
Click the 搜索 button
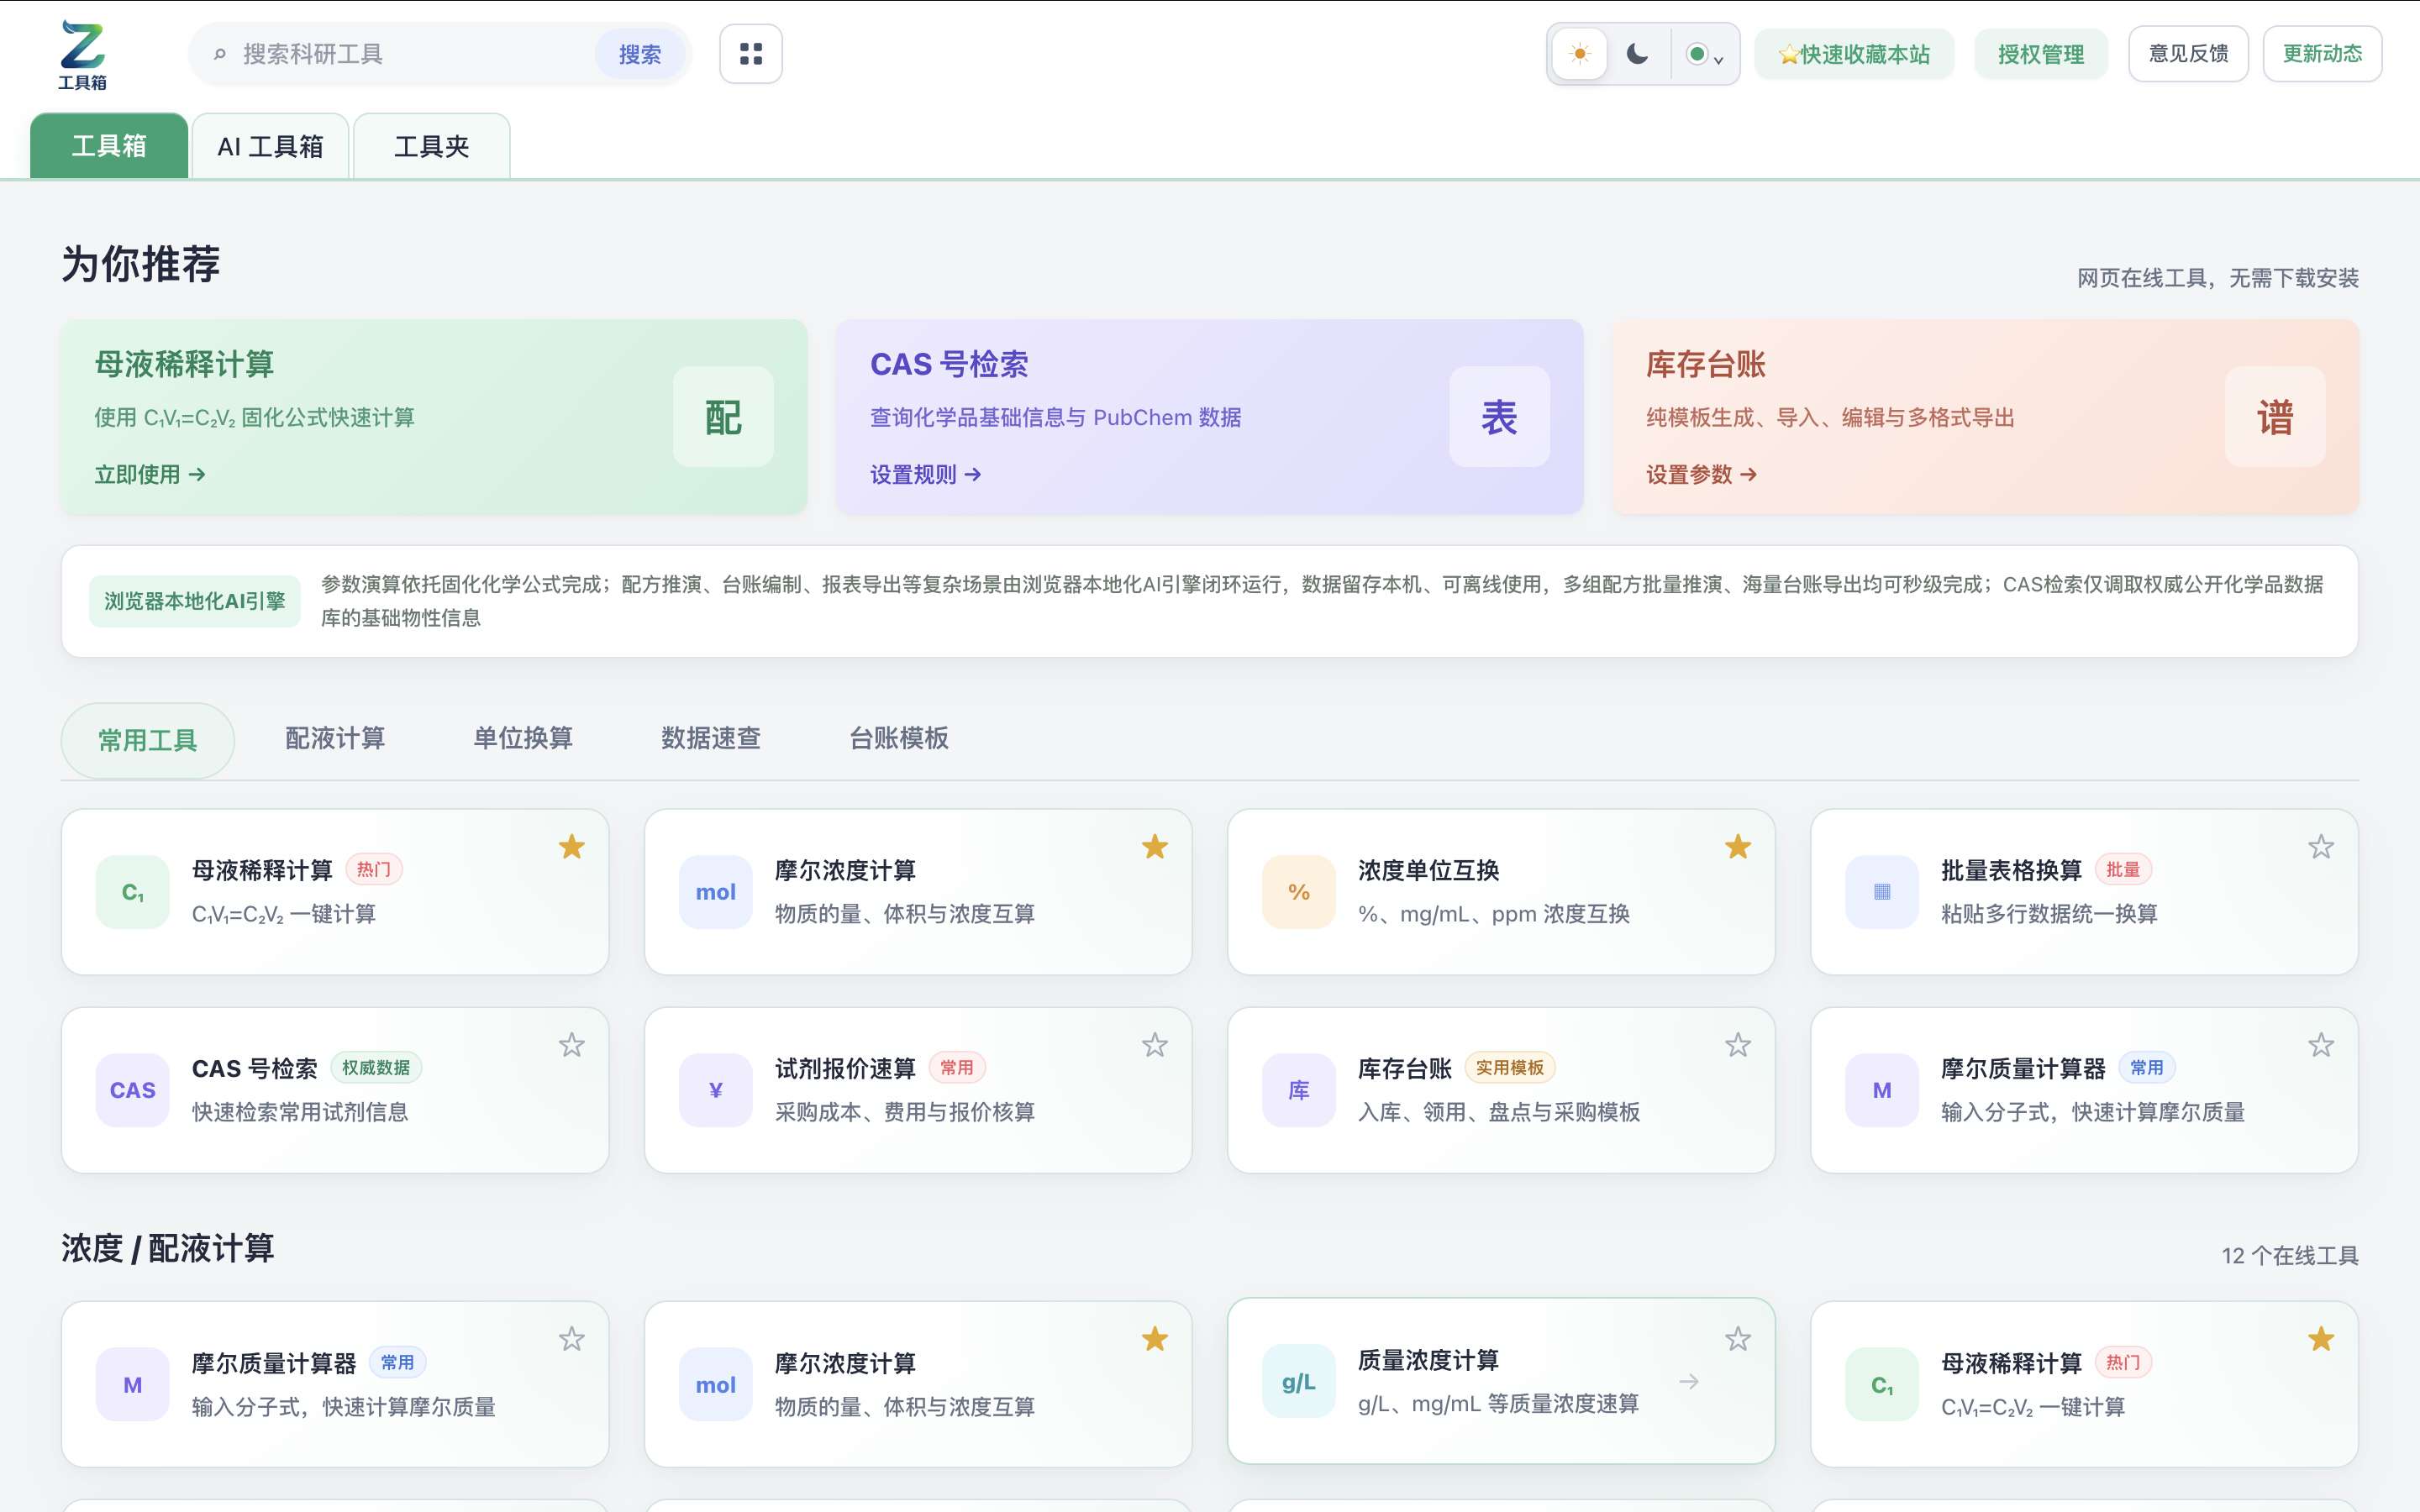tap(640, 54)
